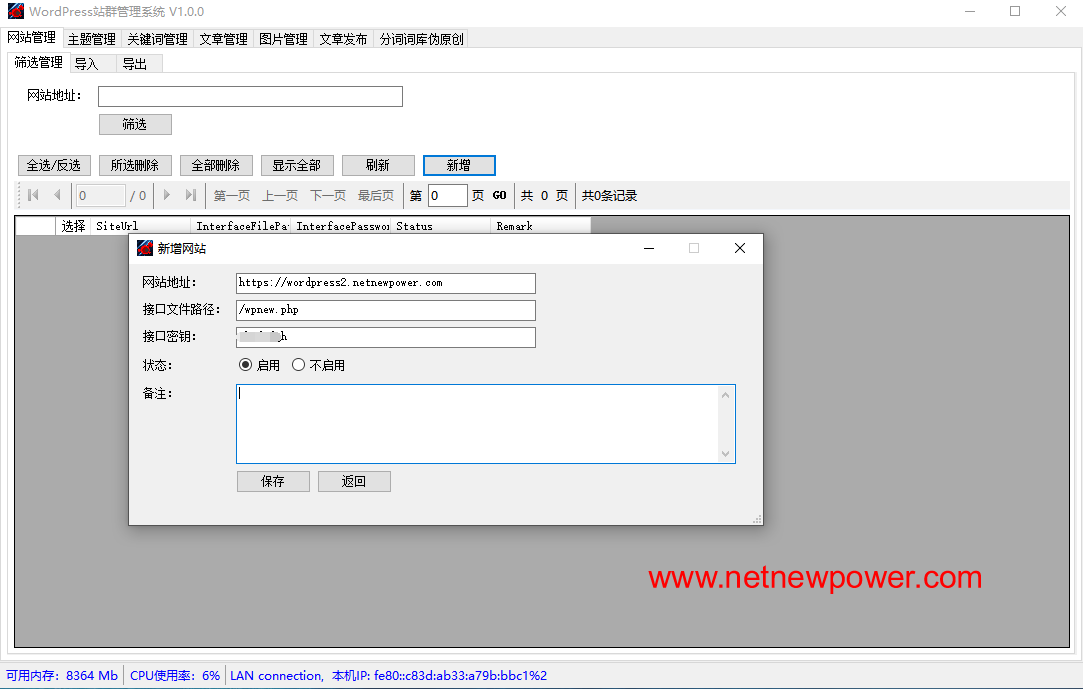Click the SiteUrl column header
This screenshot has height=689, width=1083.
click(140, 226)
